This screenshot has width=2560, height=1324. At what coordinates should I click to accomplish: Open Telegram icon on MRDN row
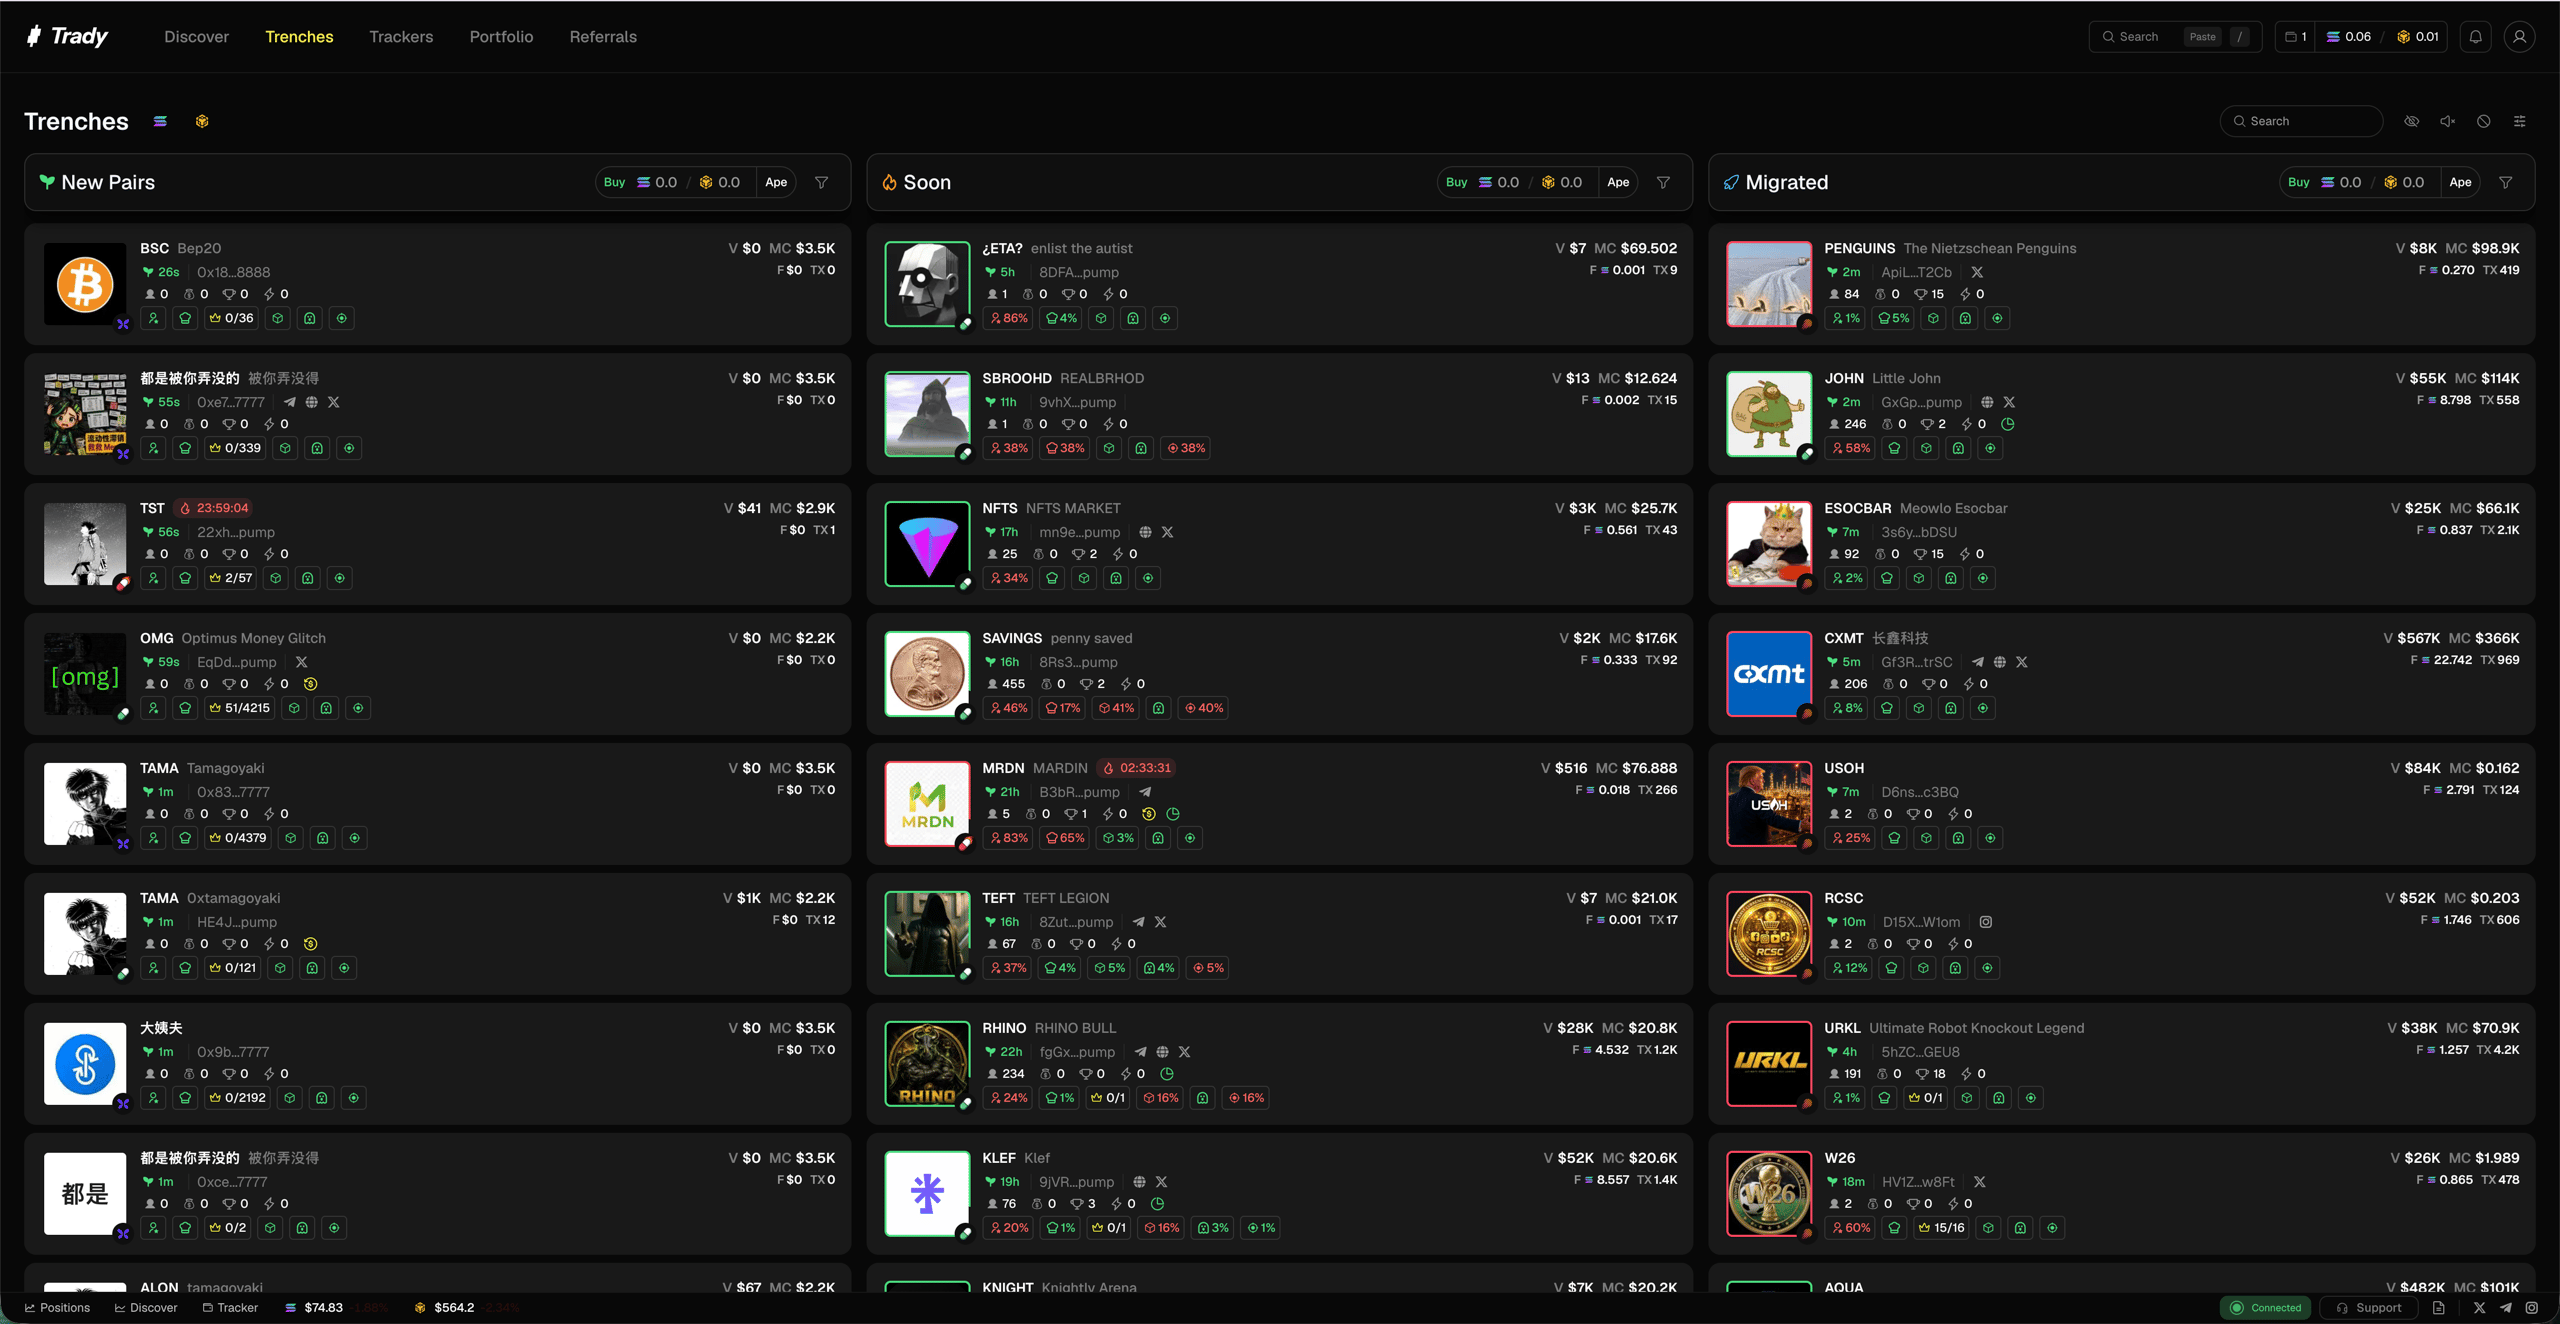point(1145,792)
